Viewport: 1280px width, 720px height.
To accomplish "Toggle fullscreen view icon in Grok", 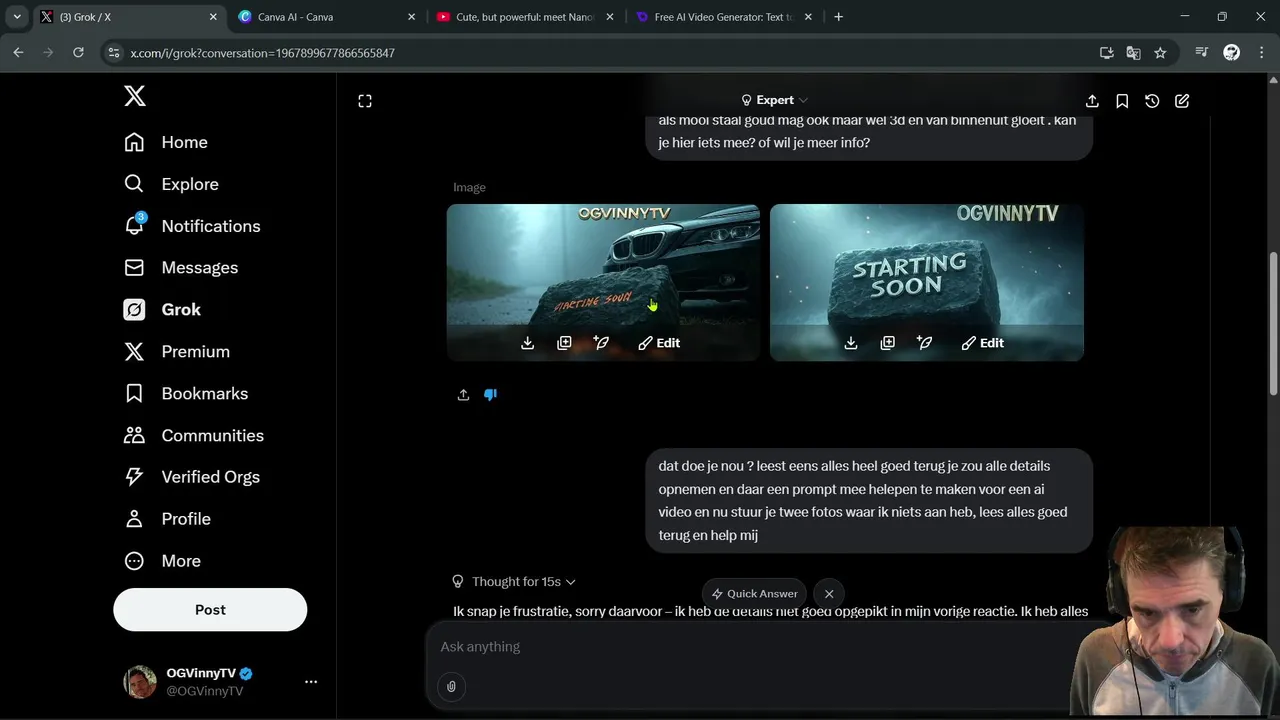I will pyautogui.click(x=365, y=101).
